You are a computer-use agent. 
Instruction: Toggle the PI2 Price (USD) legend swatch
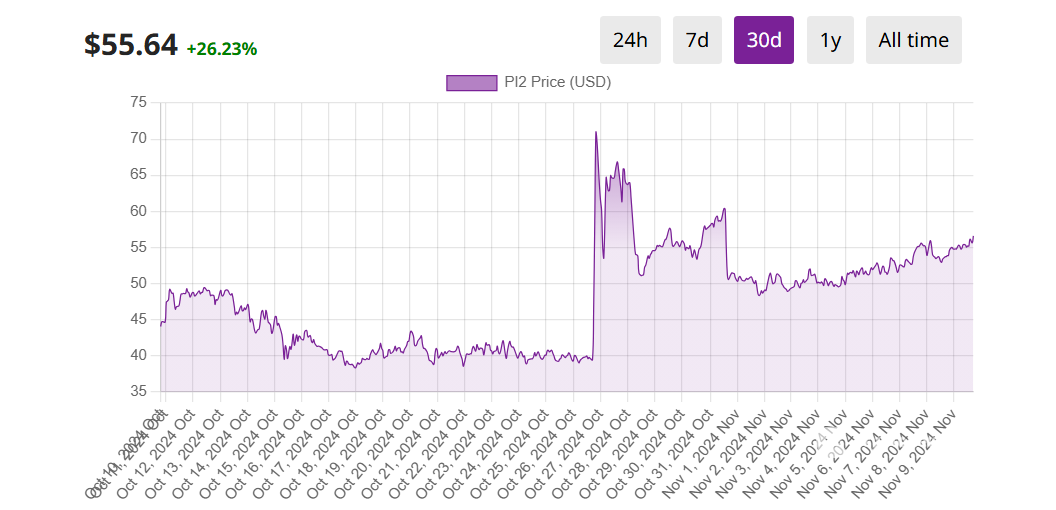(471, 83)
